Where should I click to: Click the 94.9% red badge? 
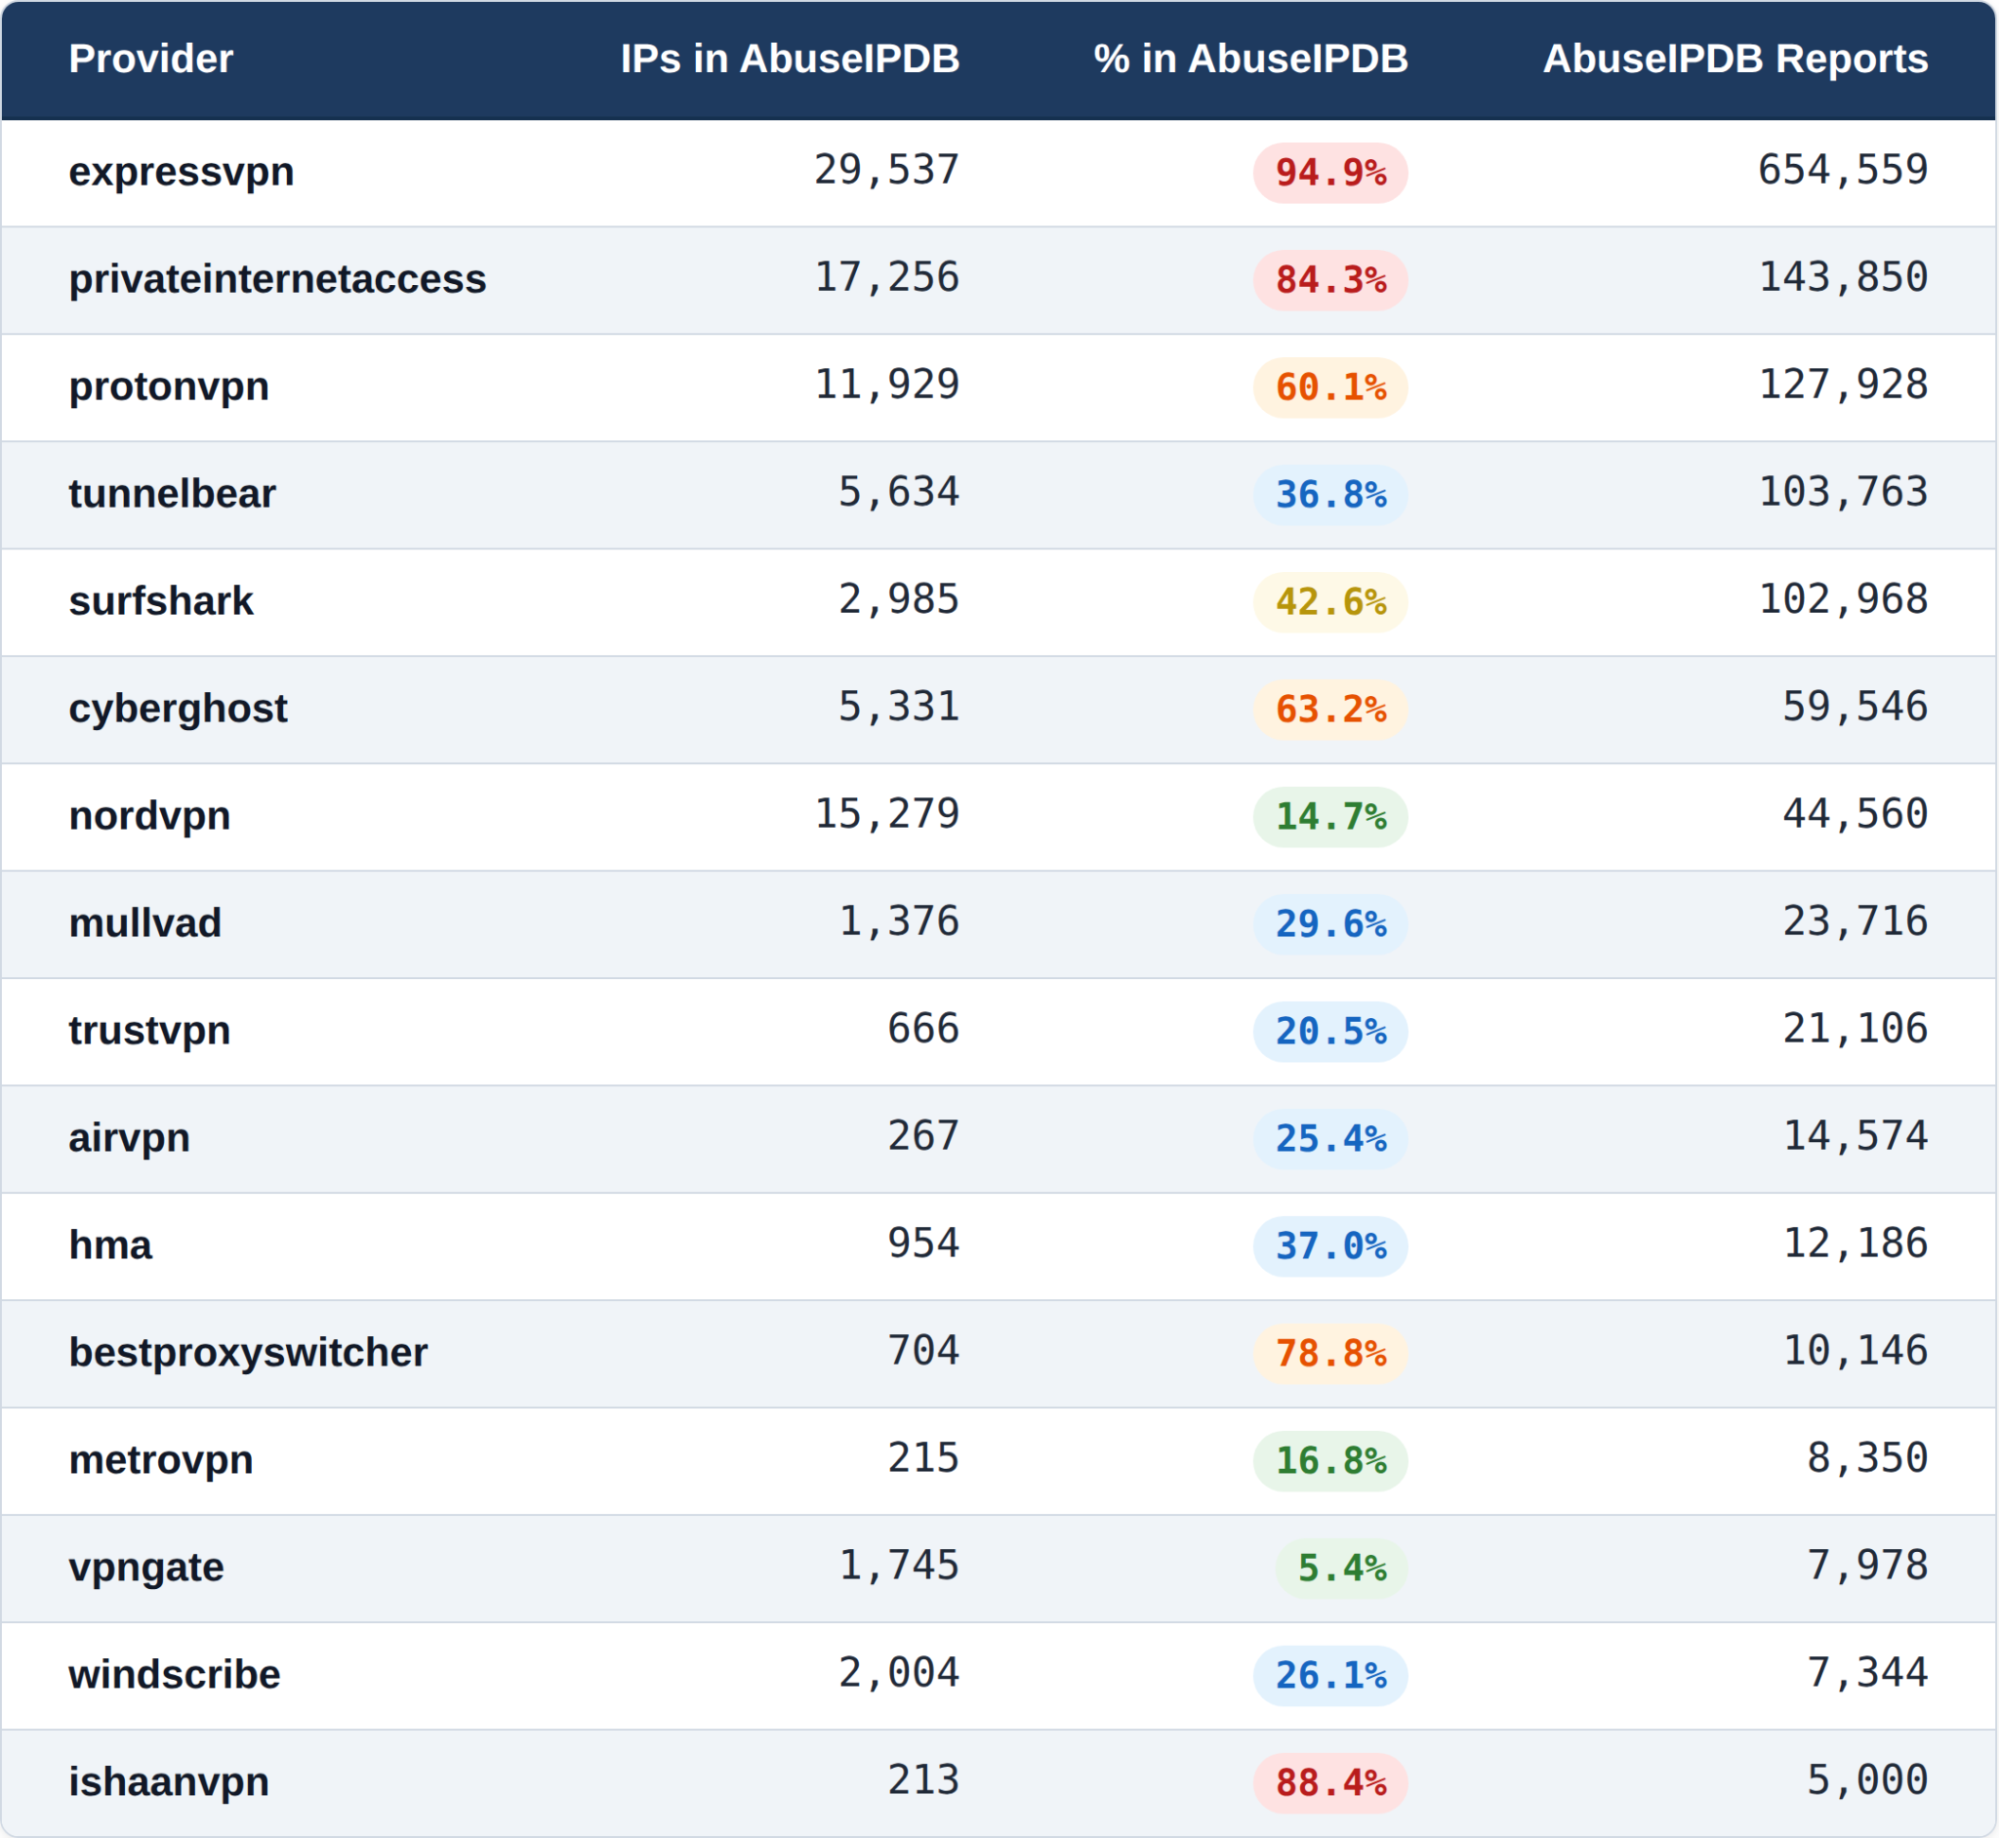click(1330, 173)
